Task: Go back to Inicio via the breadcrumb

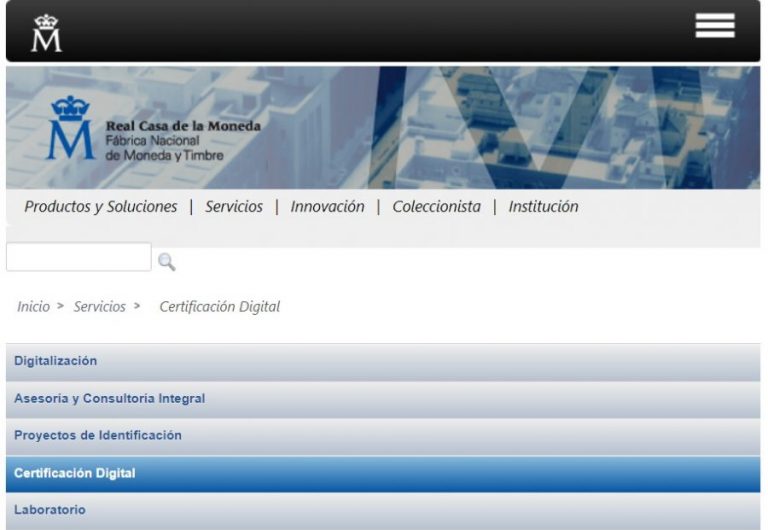Action: click(x=33, y=307)
